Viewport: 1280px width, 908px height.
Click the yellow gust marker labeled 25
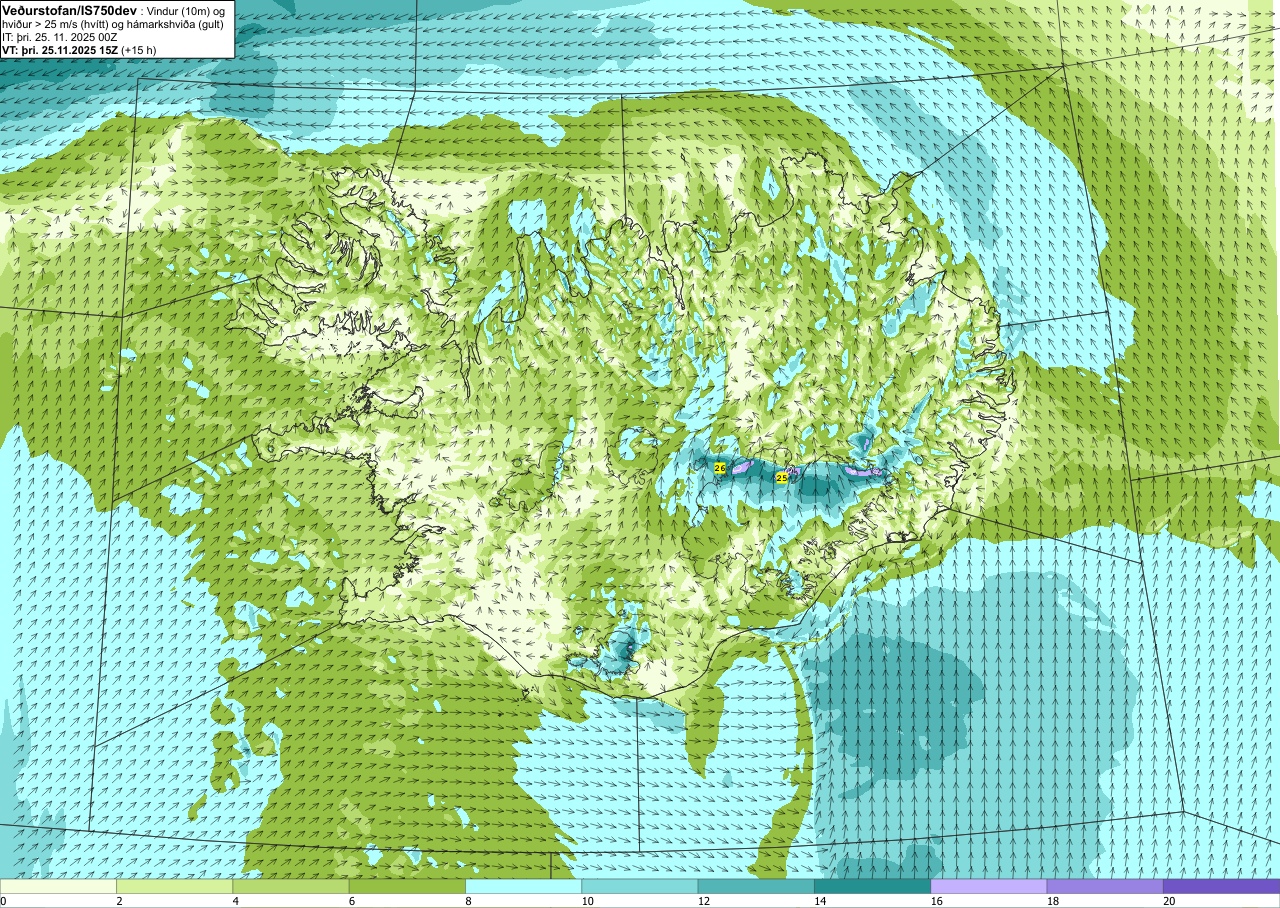(x=782, y=478)
